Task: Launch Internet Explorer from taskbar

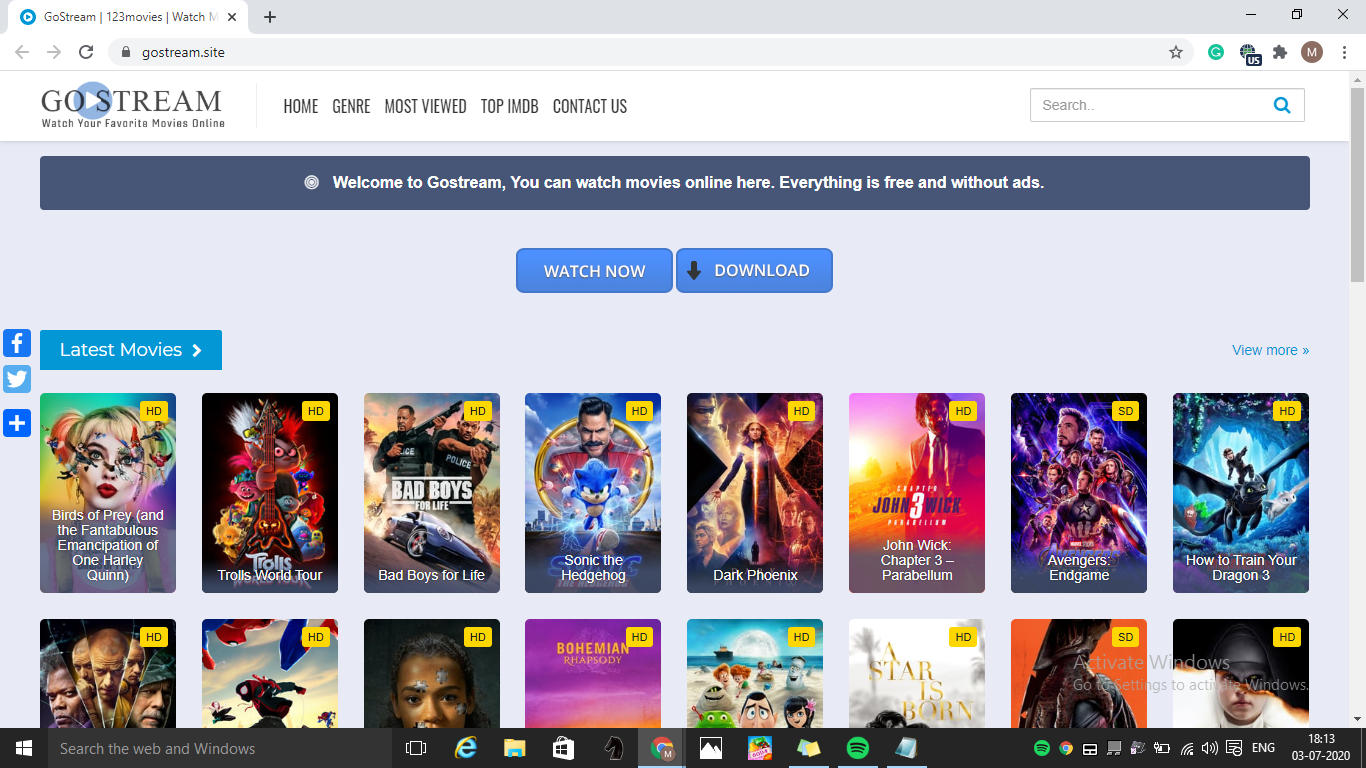Action: (x=466, y=748)
